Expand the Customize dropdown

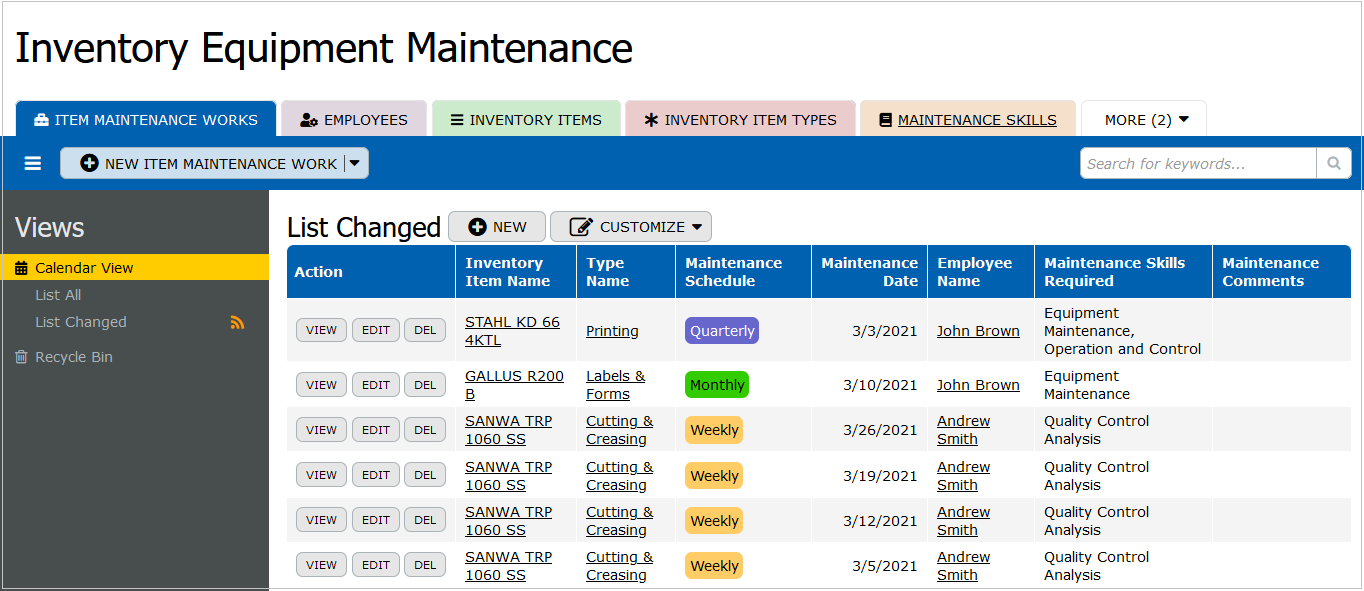(x=631, y=227)
